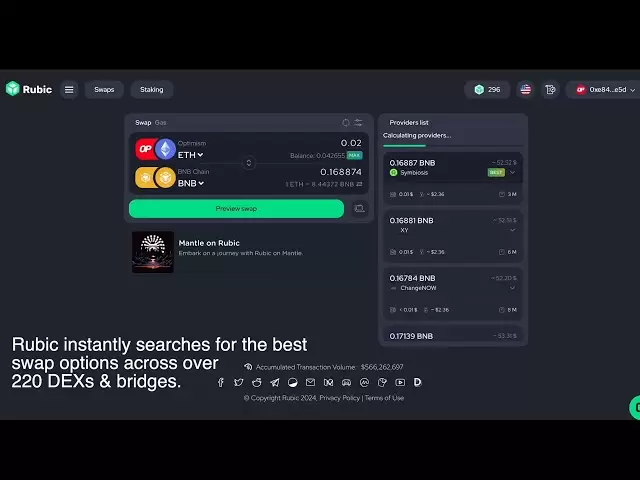
Task: Click the Preview swap button
Action: (x=236, y=209)
